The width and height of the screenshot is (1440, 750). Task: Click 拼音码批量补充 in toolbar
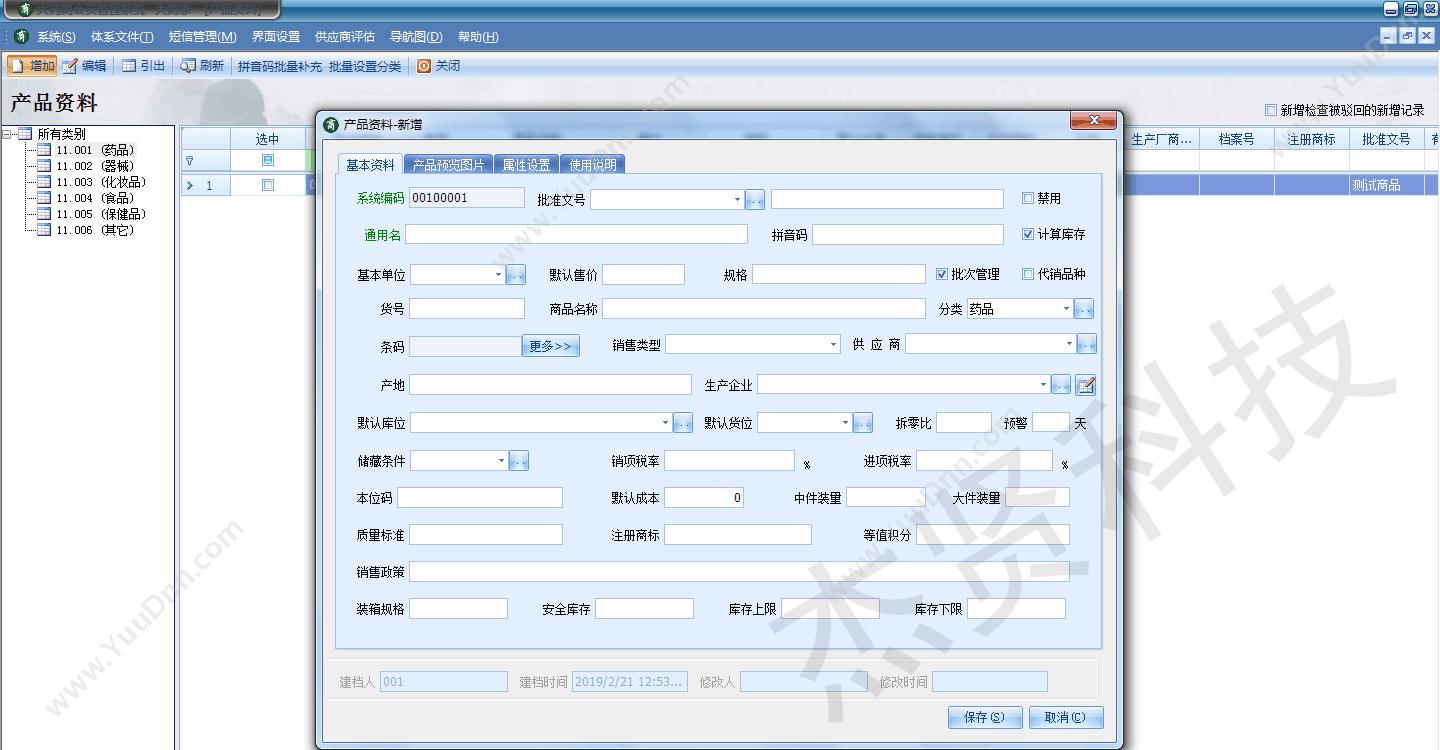[x=280, y=66]
